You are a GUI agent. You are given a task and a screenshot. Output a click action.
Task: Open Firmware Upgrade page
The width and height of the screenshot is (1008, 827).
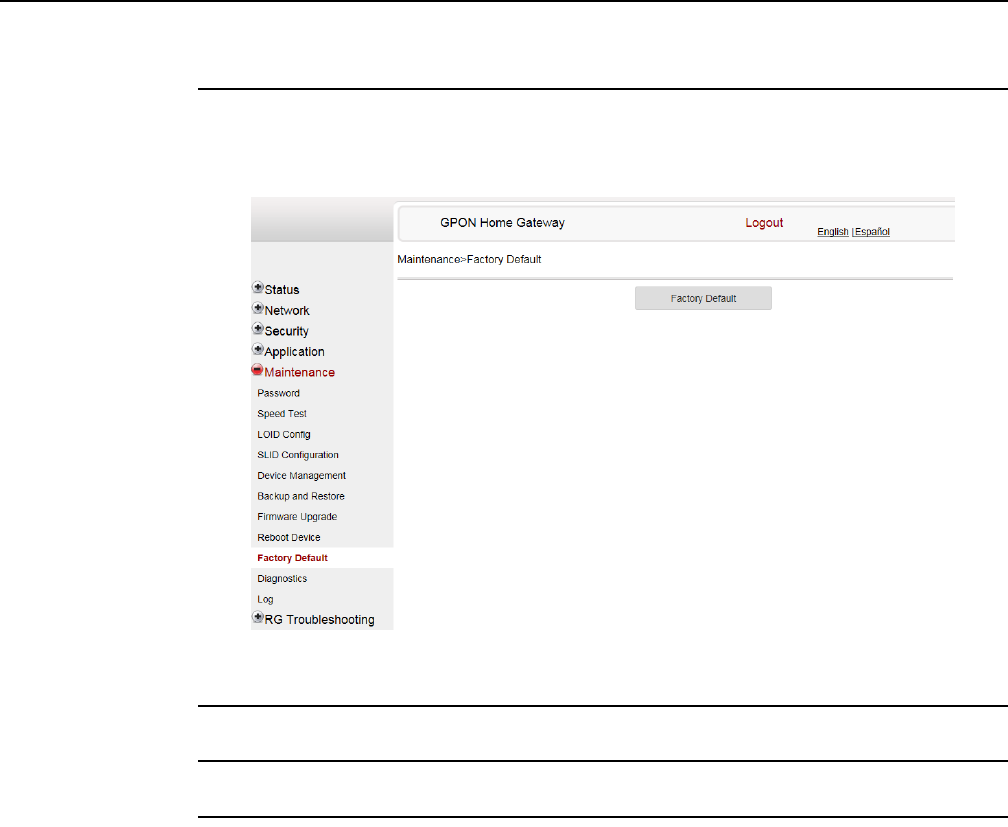coord(297,517)
